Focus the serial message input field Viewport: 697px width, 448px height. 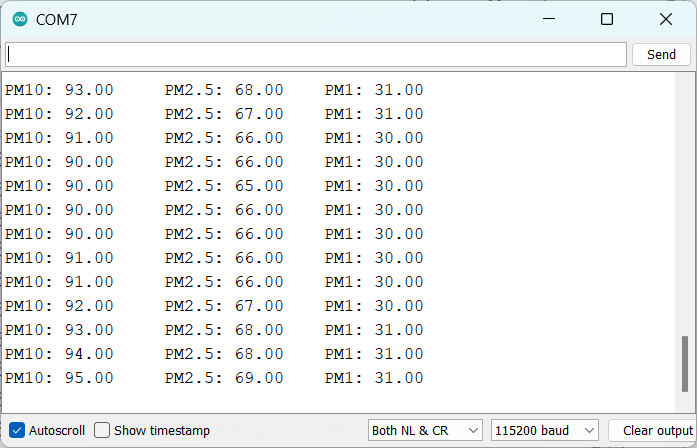pyautogui.click(x=316, y=55)
